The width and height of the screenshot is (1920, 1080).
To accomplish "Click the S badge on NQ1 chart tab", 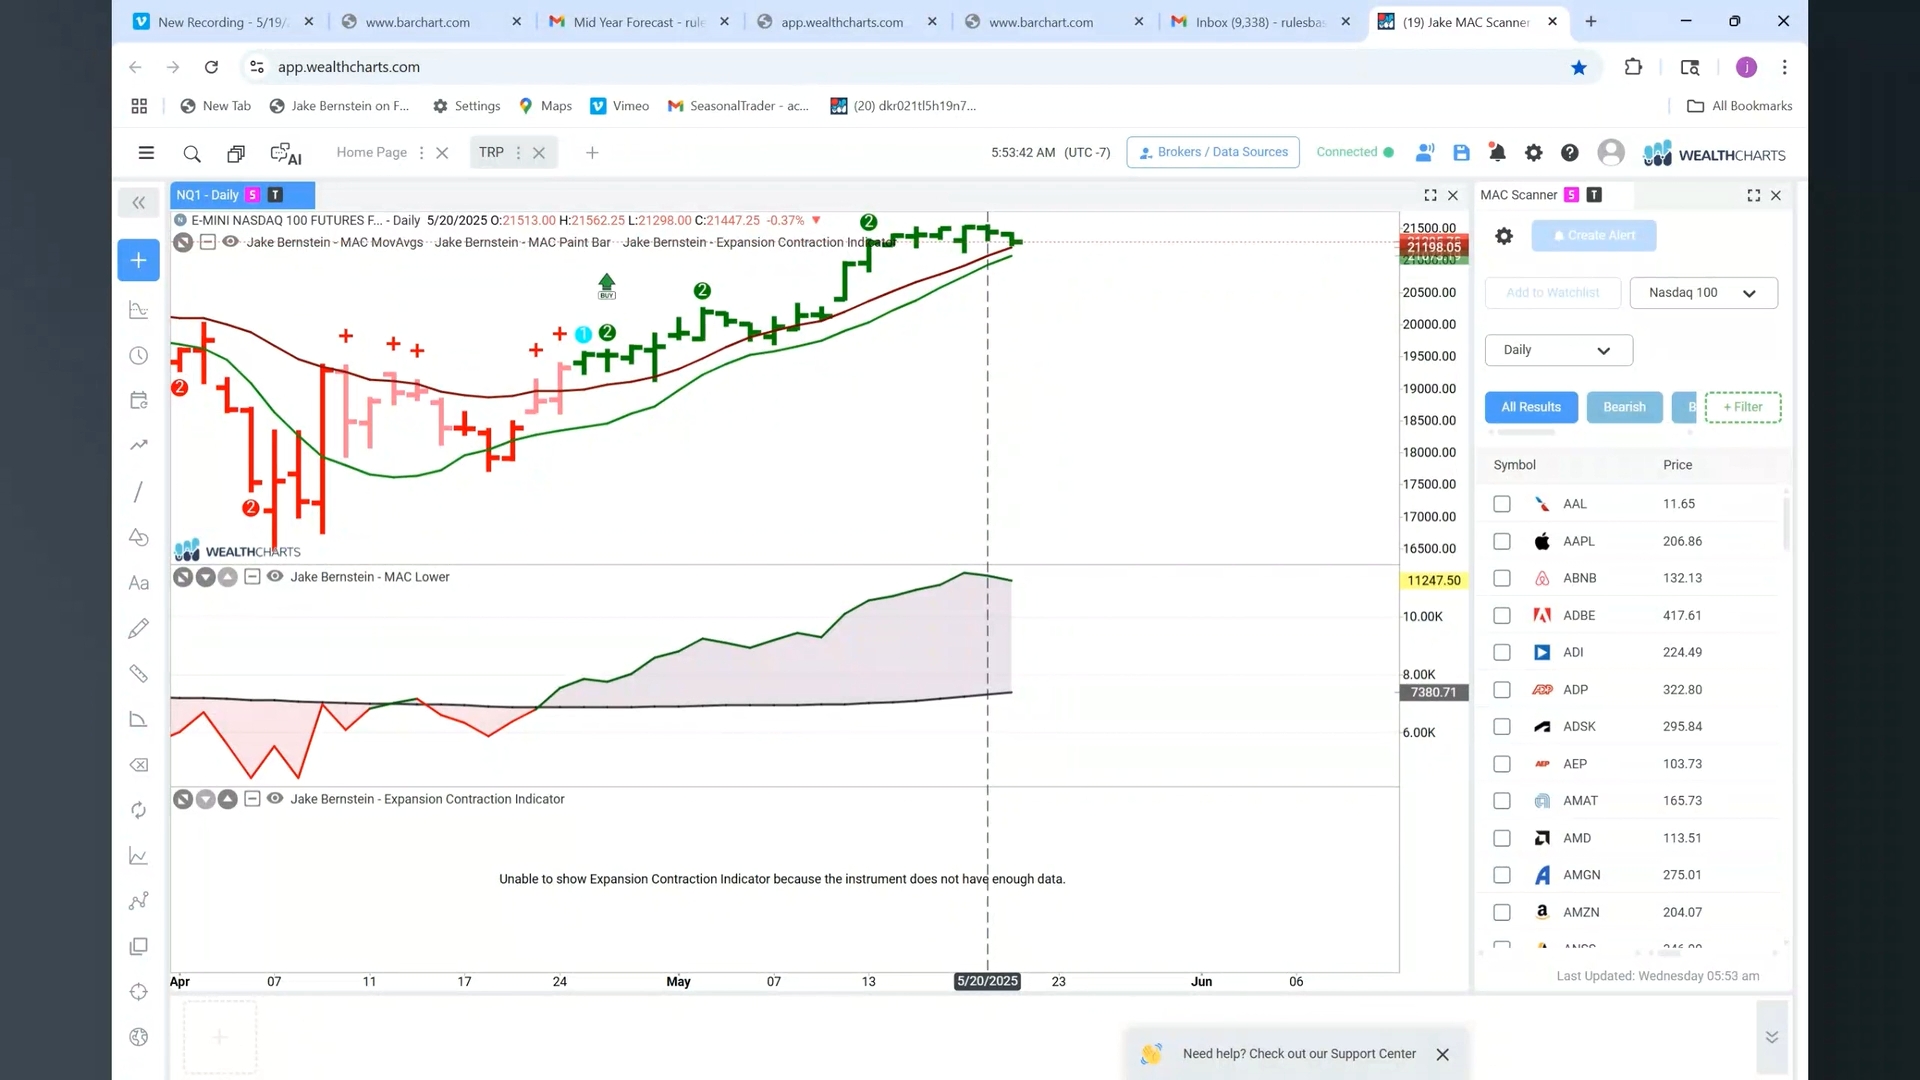I will point(252,195).
